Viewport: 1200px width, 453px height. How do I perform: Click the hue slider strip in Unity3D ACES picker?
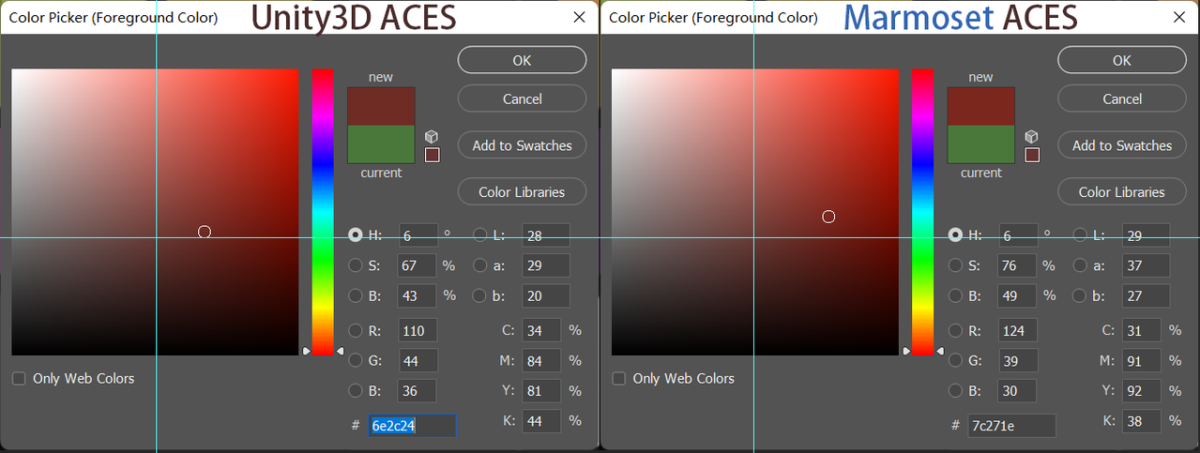pyautogui.click(x=322, y=212)
